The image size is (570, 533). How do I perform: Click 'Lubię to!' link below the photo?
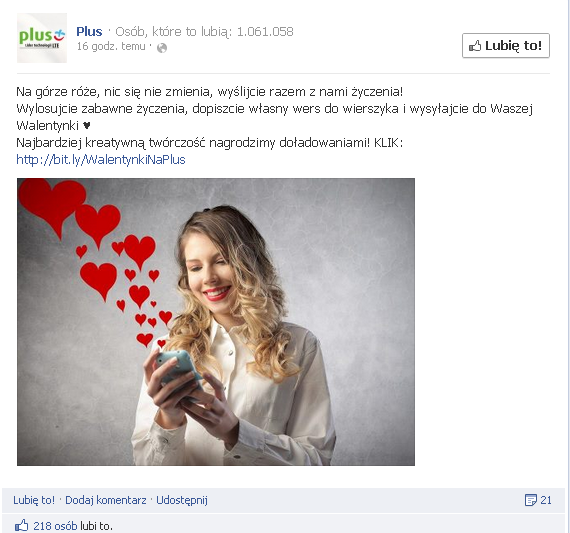click(x=34, y=500)
